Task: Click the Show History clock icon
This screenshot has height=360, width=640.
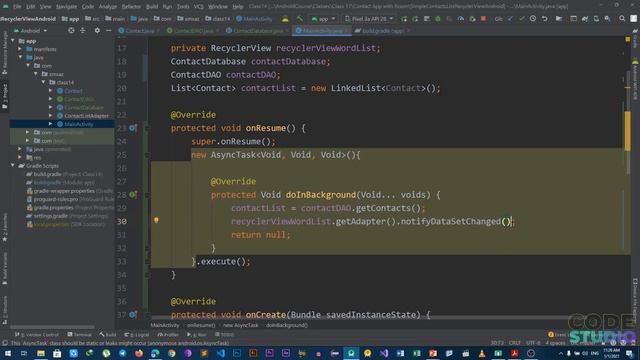Action: click(533, 19)
